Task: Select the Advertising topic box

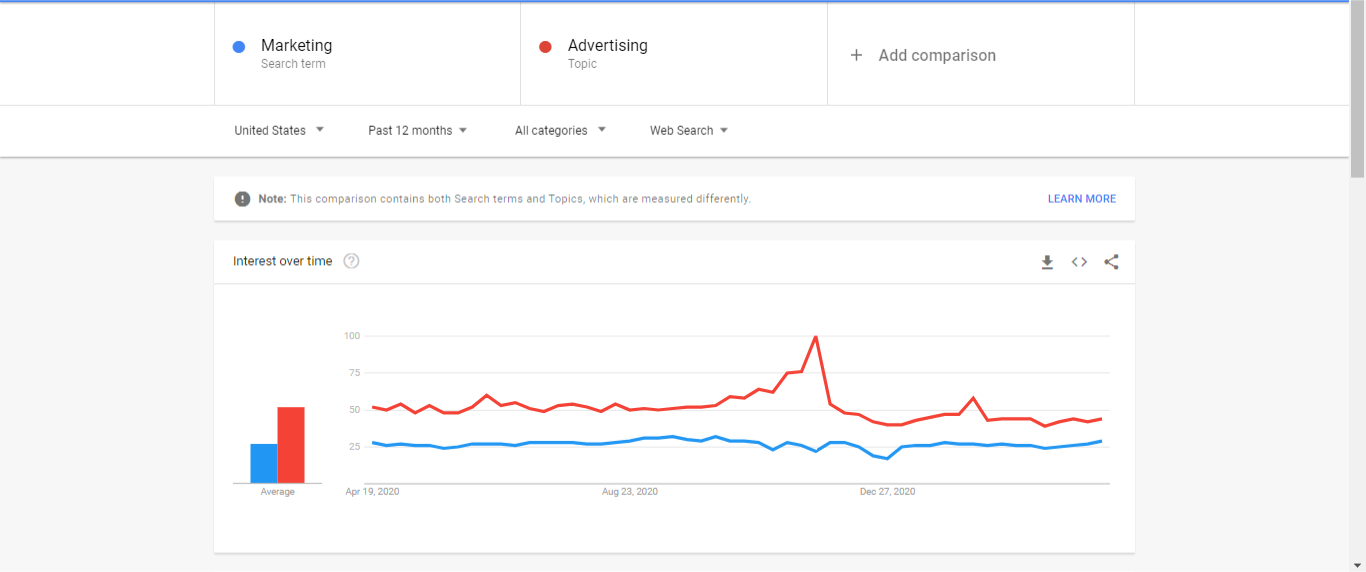Action: (673, 54)
